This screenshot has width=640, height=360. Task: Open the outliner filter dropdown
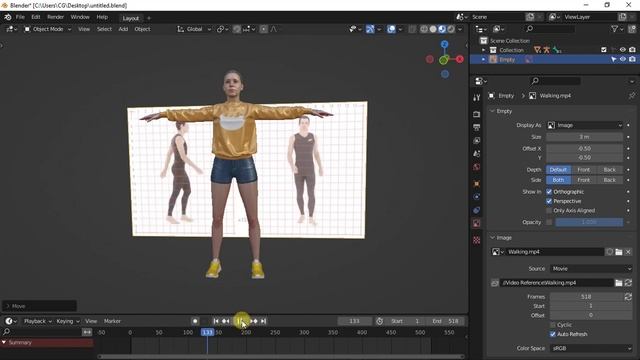617,29
